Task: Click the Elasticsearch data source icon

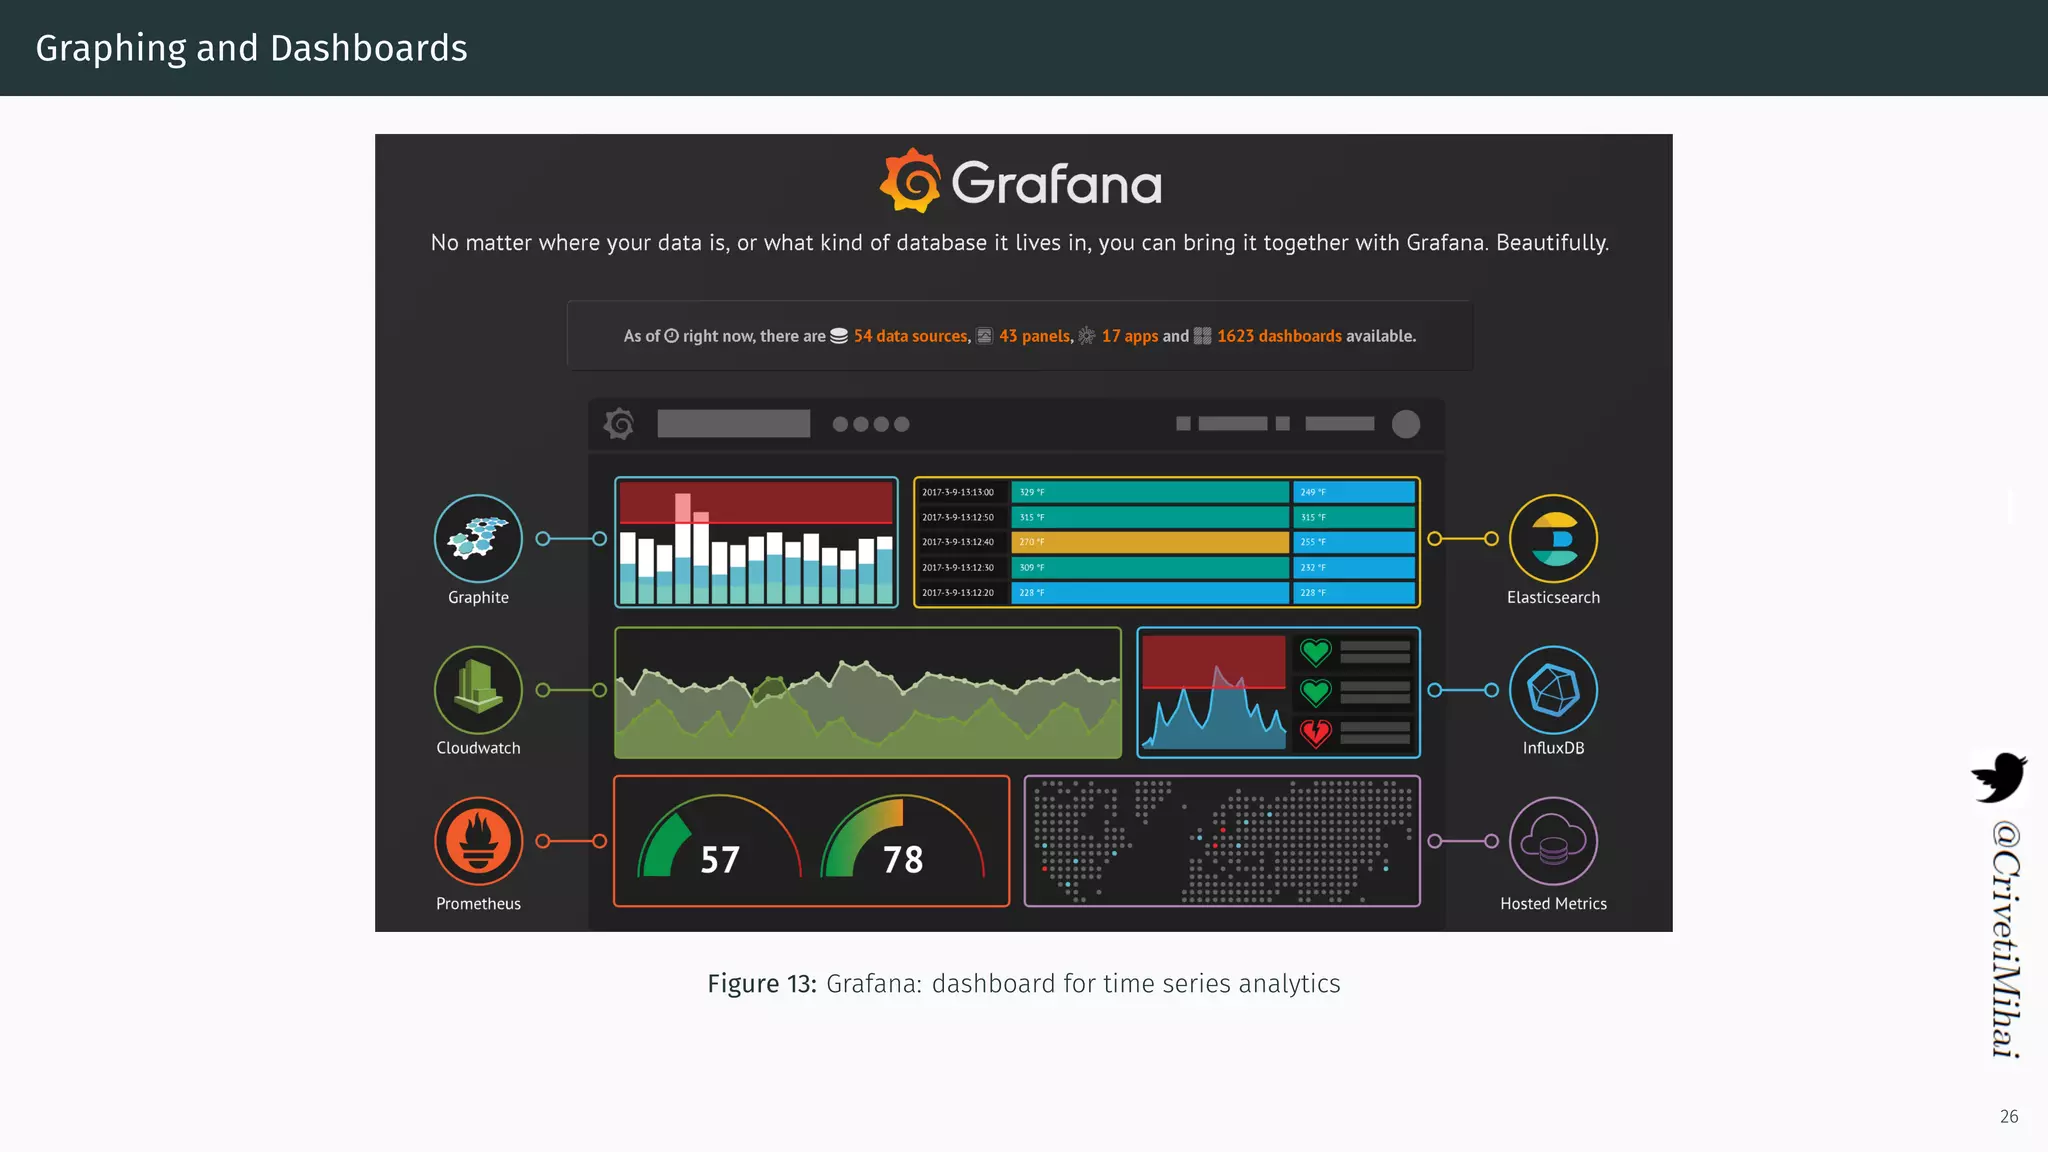Action: (x=1553, y=538)
